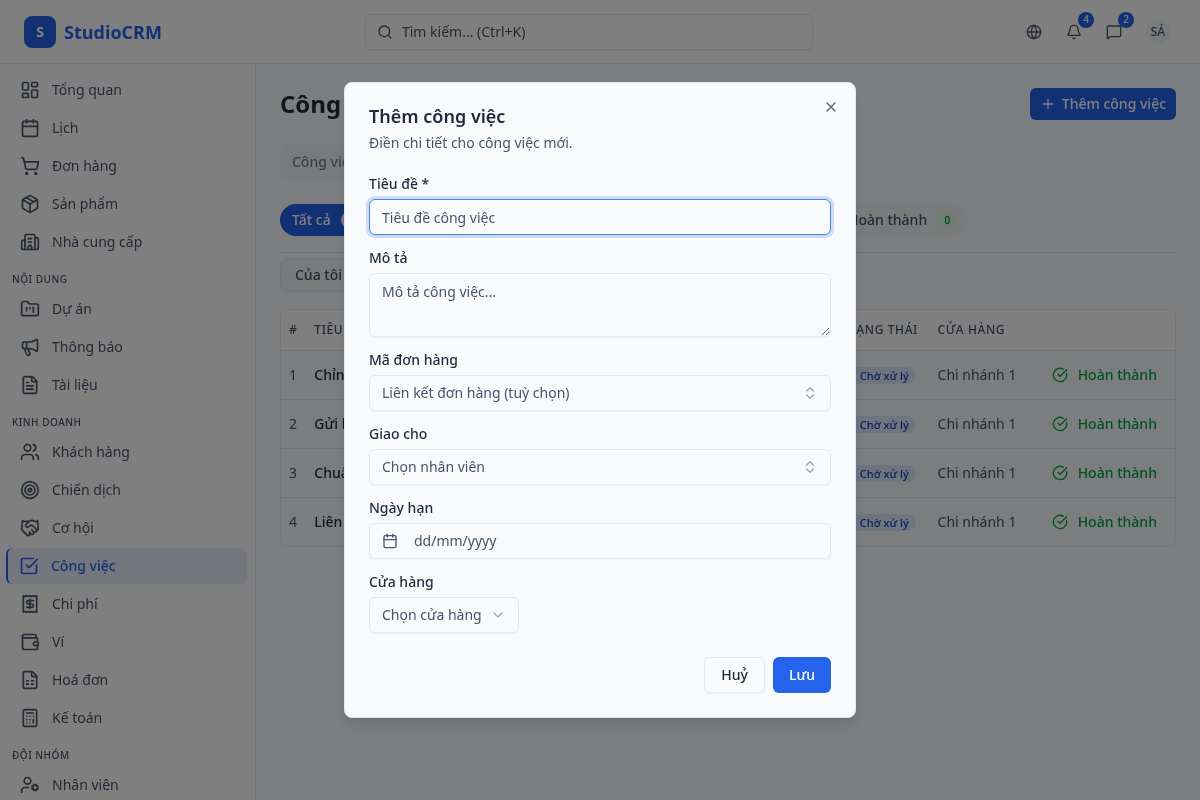The width and height of the screenshot is (1200, 800).
Task: Open the notifications bell icon
Action: click(x=1074, y=32)
